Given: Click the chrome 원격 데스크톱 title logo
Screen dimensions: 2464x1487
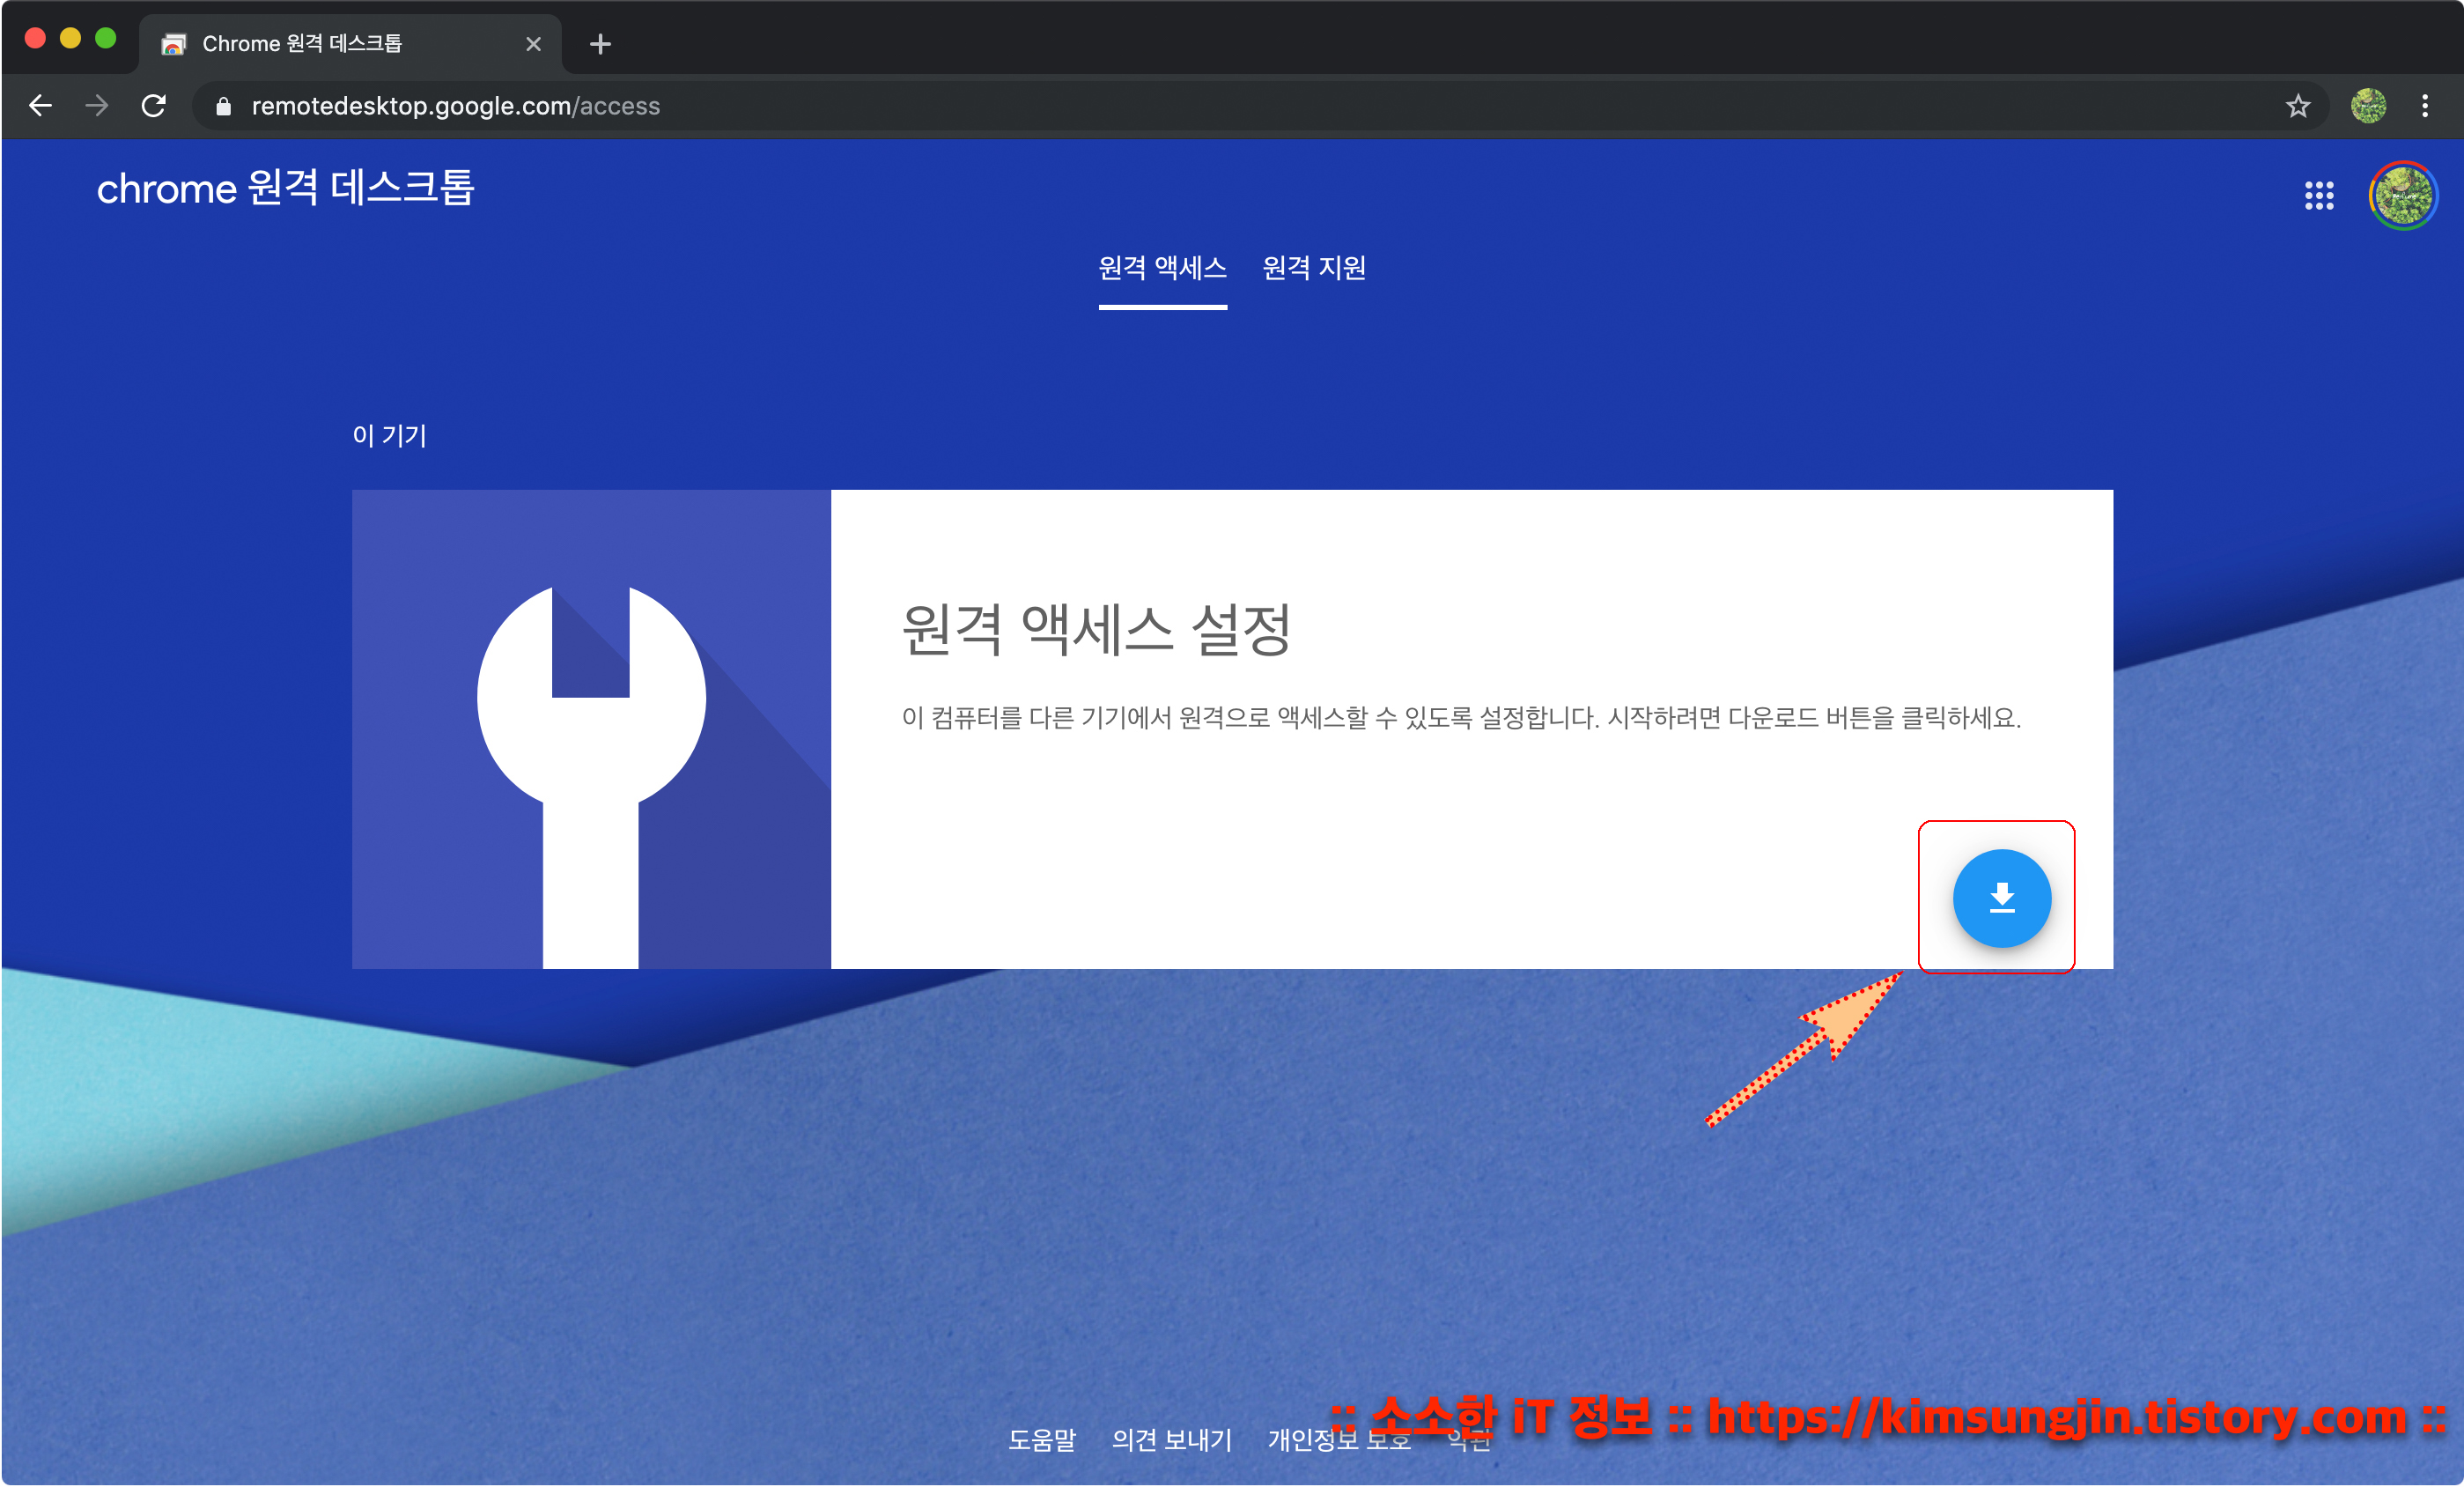Looking at the screenshot, I should (285, 188).
